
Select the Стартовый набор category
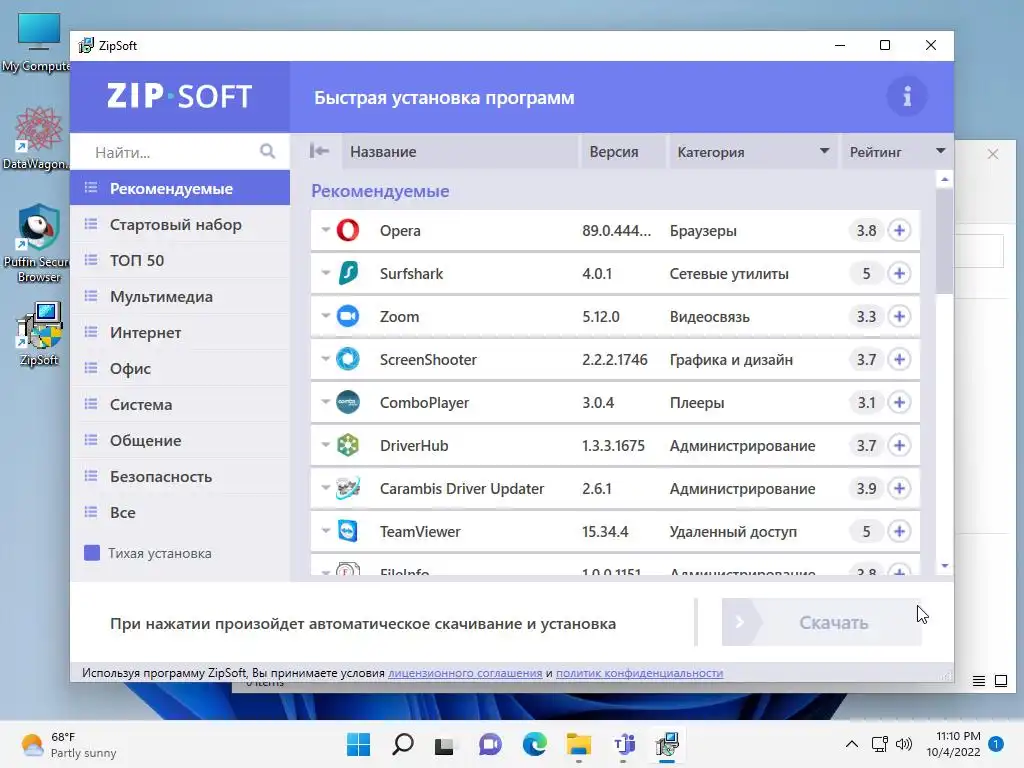point(180,224)
